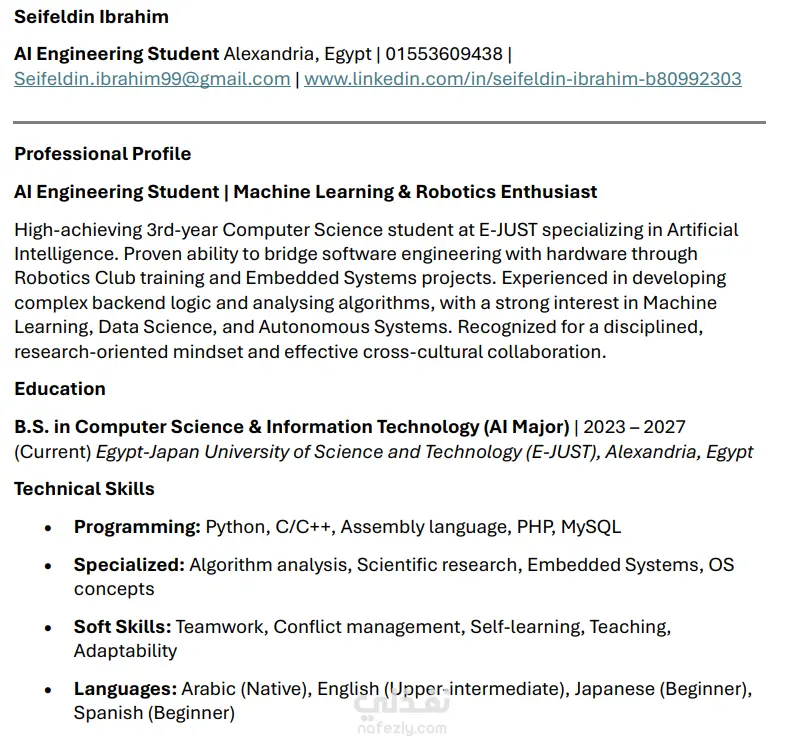Click the Specialized bullet label
The width and height of the screenshot is (804, 737).
(x=129, y=565)
